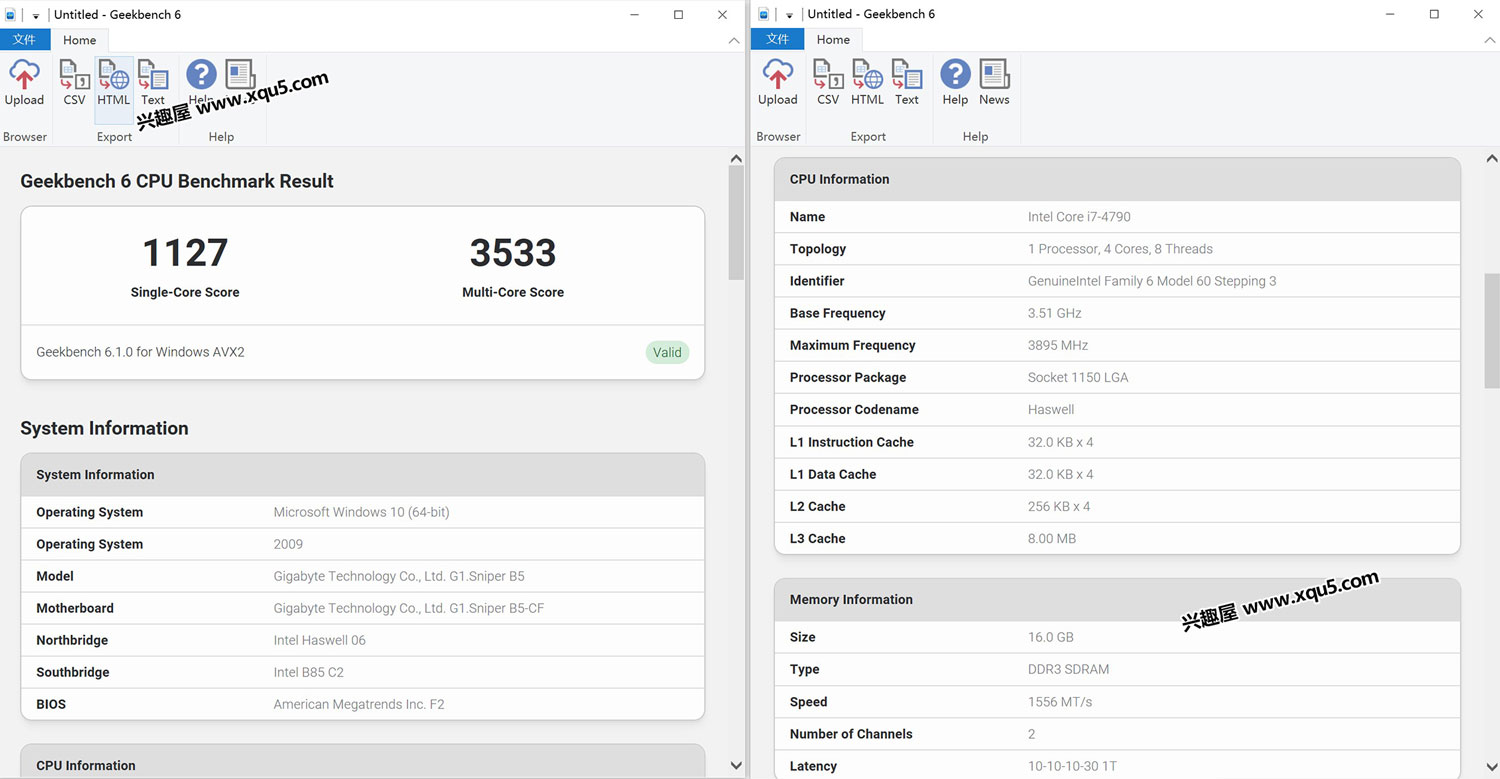Click '1 Processor, 4 Cores, 8 Threads' value

(x=1120, y=249)
